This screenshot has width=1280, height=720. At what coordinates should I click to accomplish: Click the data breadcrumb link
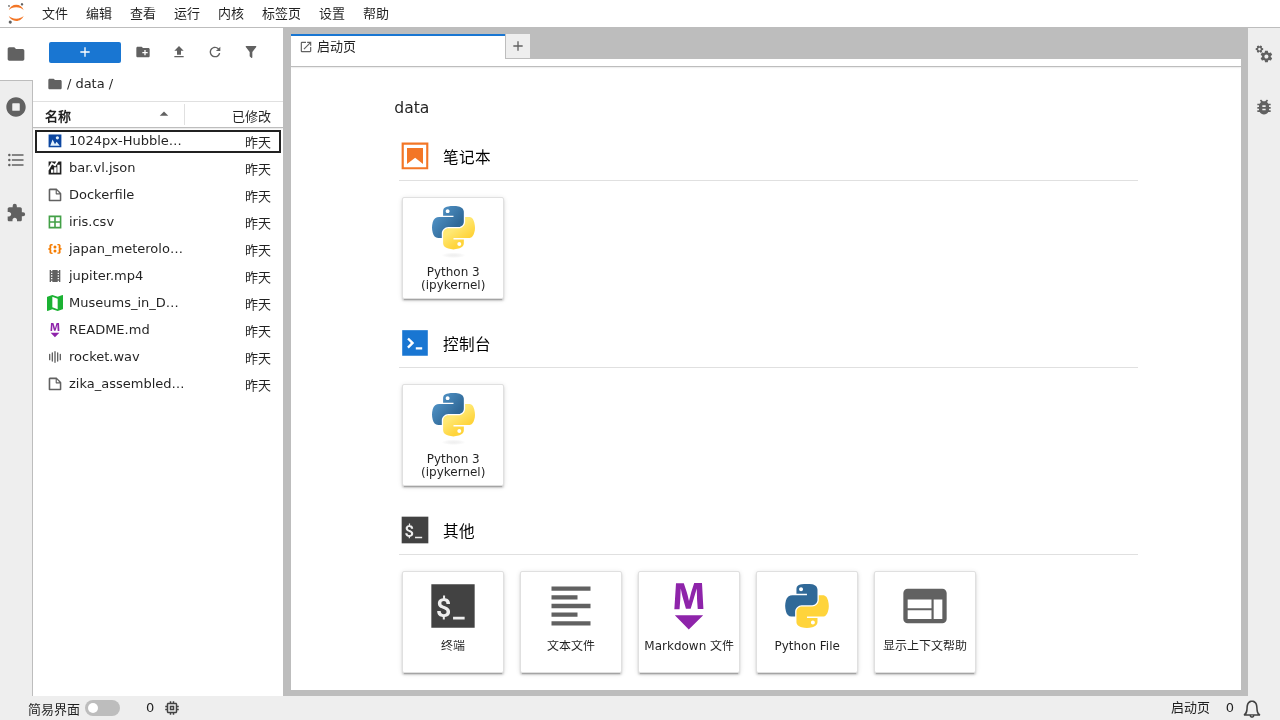point(90,84)
